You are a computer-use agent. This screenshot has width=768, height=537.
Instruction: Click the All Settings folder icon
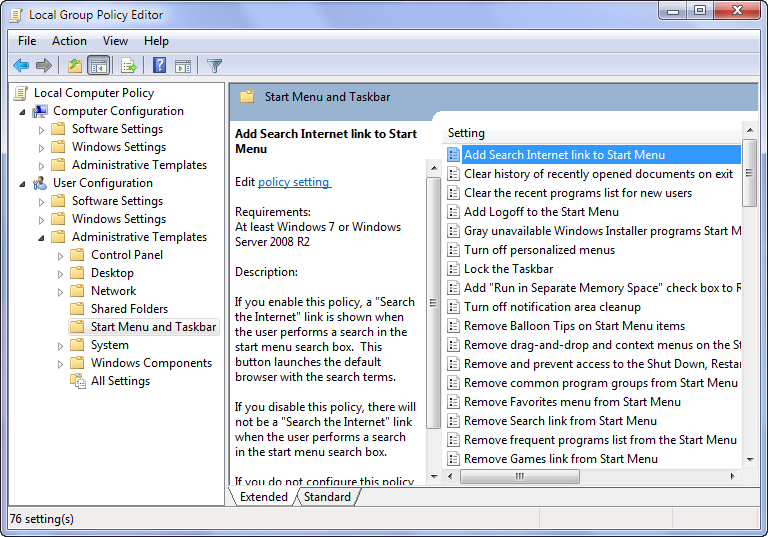78,381
